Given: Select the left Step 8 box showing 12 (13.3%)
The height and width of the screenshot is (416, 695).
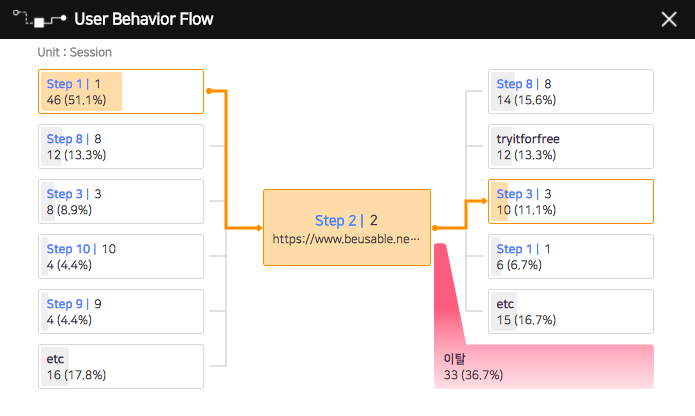Looking at the screenshot, I should coord(121,146).
